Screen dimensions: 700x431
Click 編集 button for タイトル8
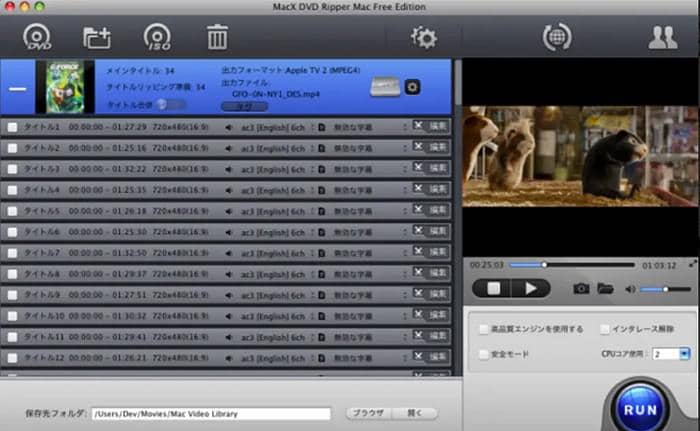[437, 273]
